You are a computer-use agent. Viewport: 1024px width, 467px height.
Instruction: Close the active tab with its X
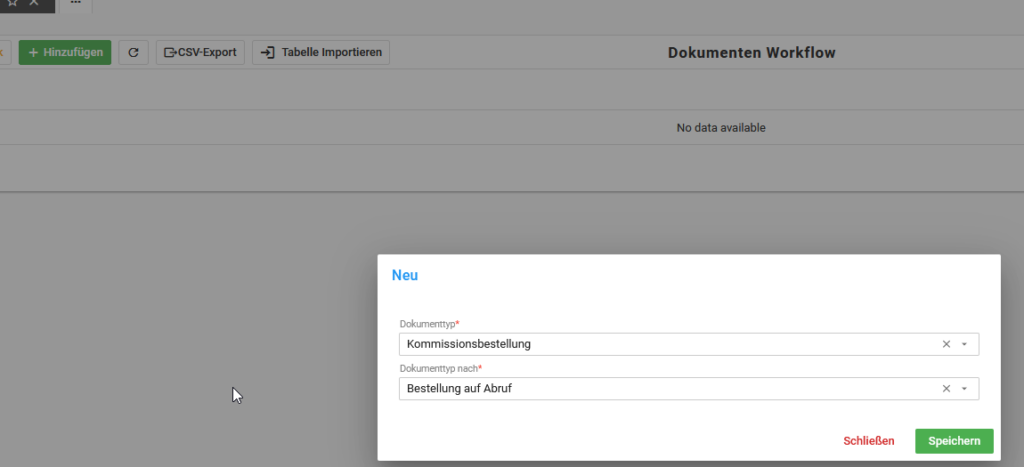tap(34, 3)
